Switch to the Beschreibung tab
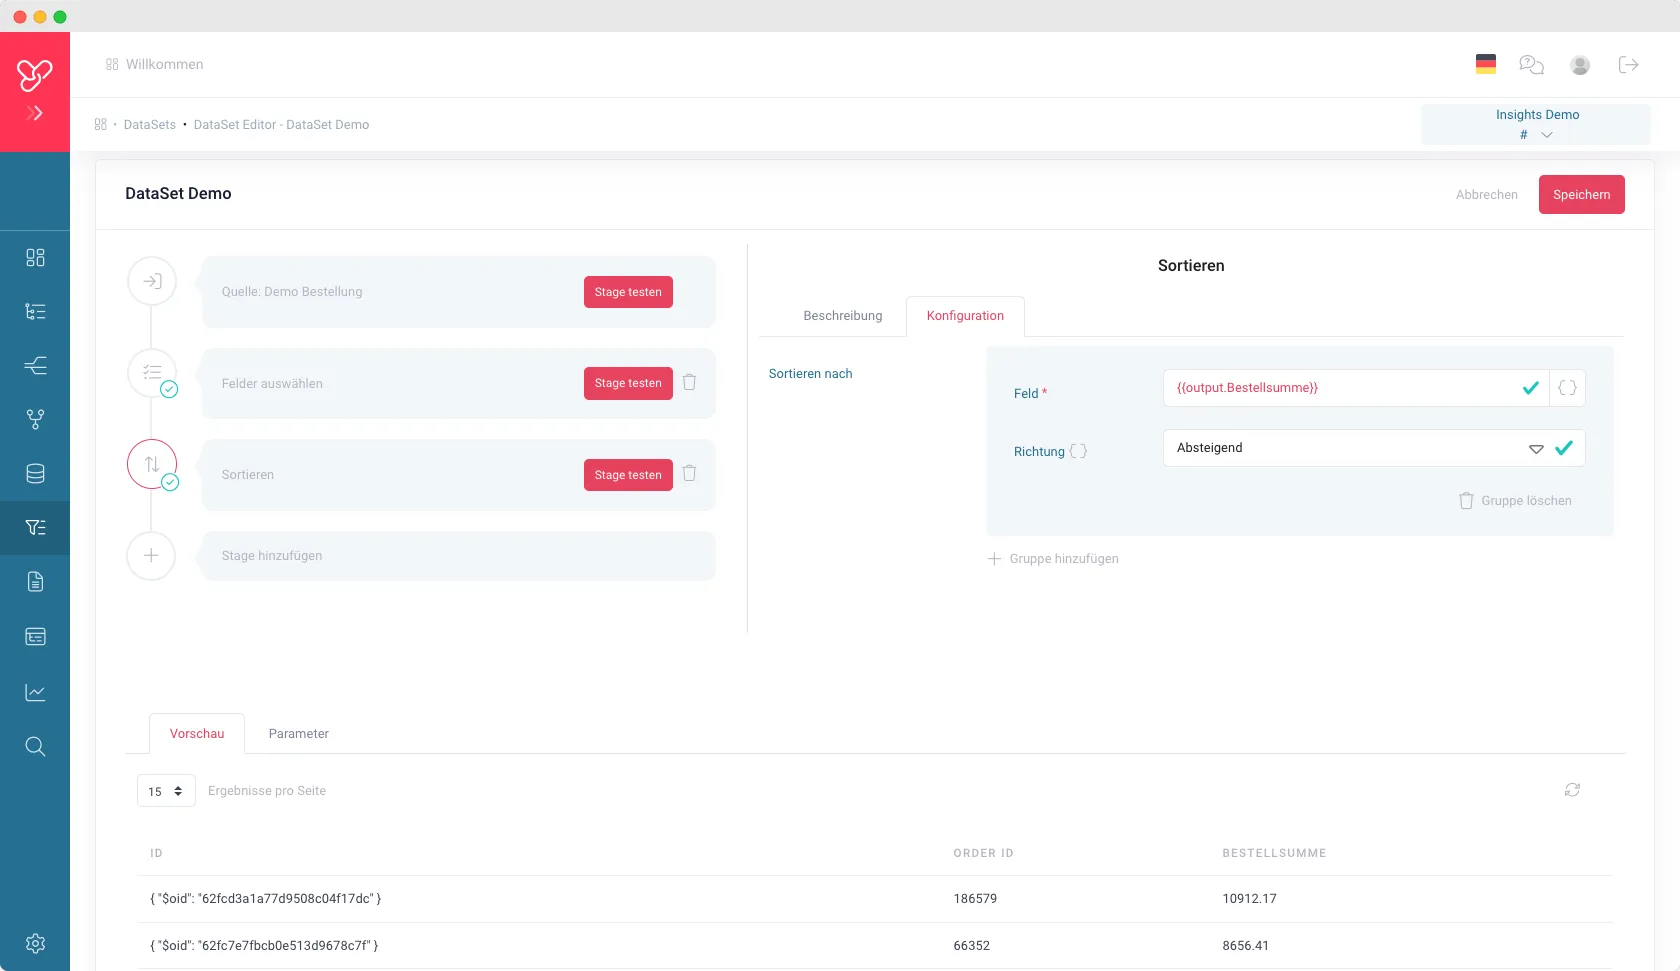This screenshot has width=1680, height=971. [843, 316]
